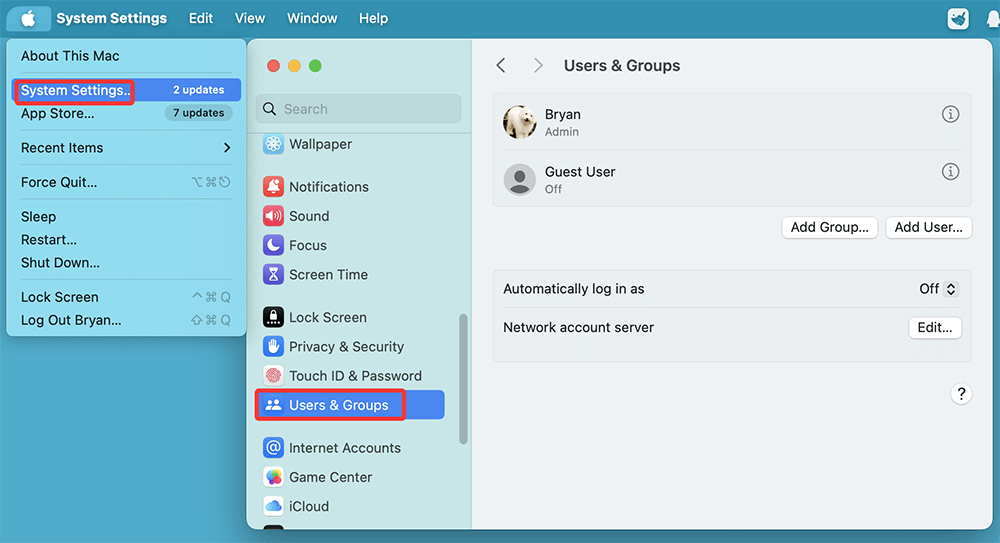The width and height of the screenshot is (1000, 543).
Task: Click the Add User… button
Action: pos(928,227)
